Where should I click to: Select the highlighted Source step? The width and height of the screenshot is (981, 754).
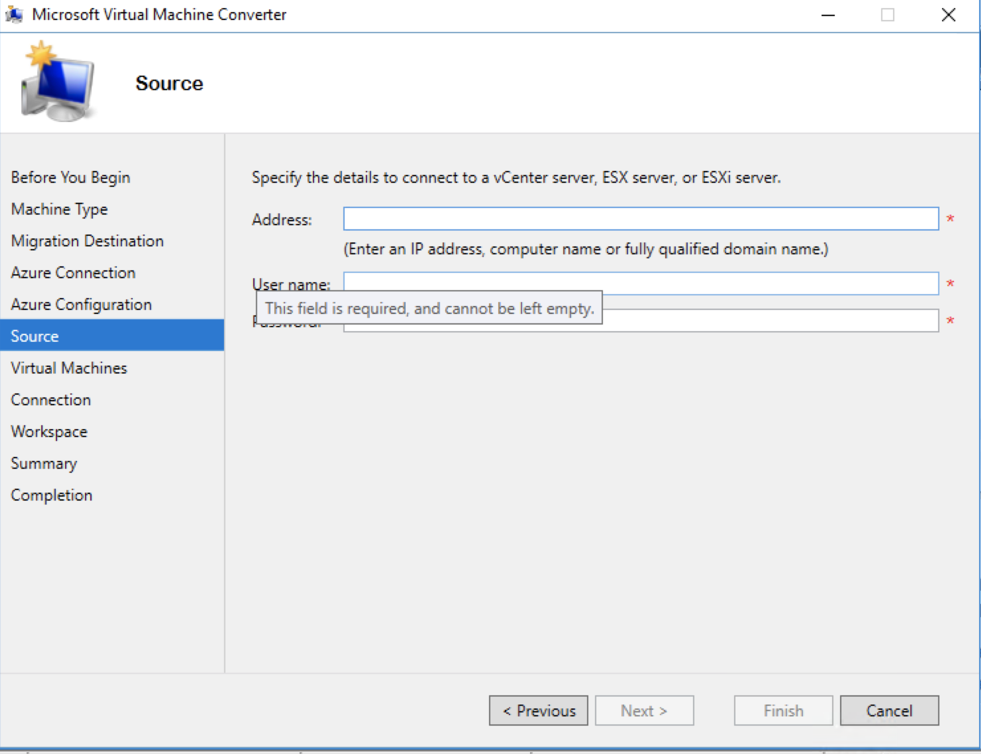112,335
